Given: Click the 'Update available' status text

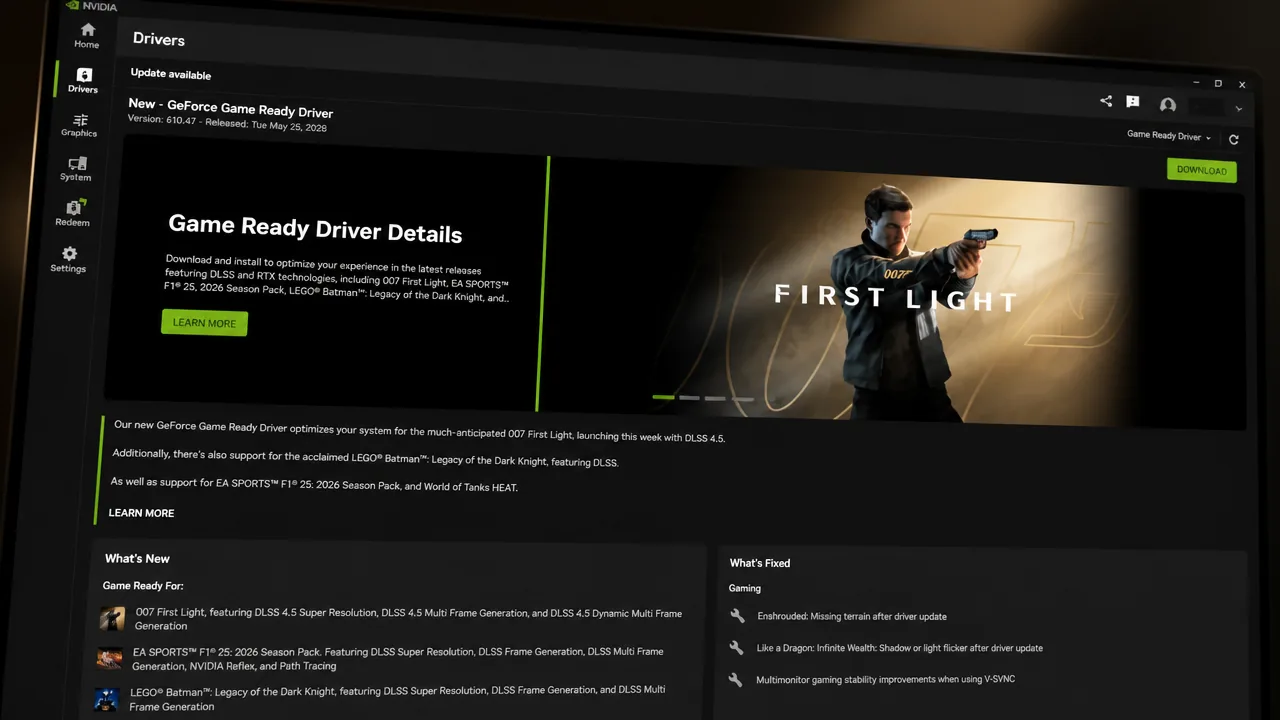Looking at the screenshot, I should point(170,74).
